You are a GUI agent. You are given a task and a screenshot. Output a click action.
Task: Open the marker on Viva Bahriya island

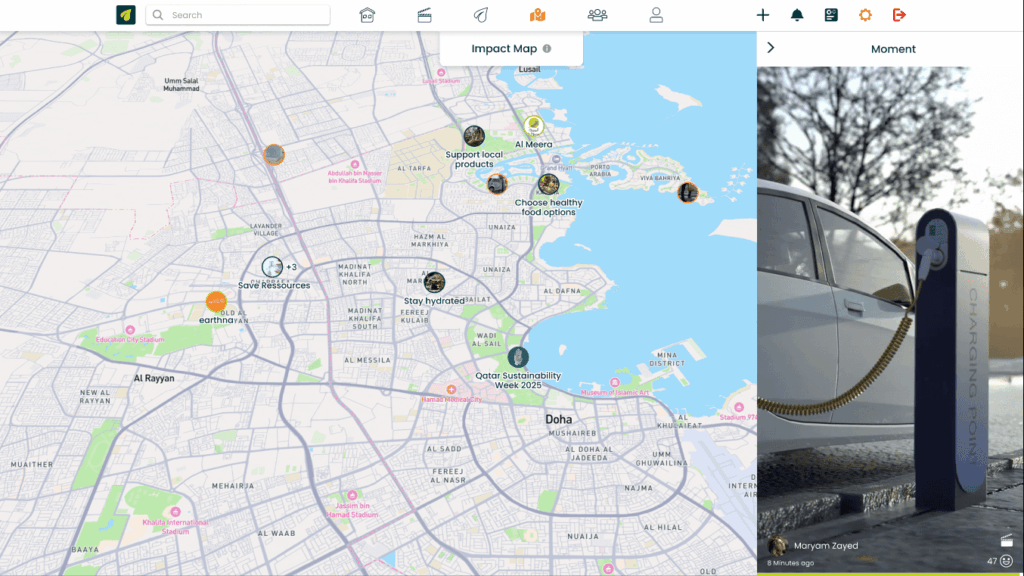coord(688,193)
